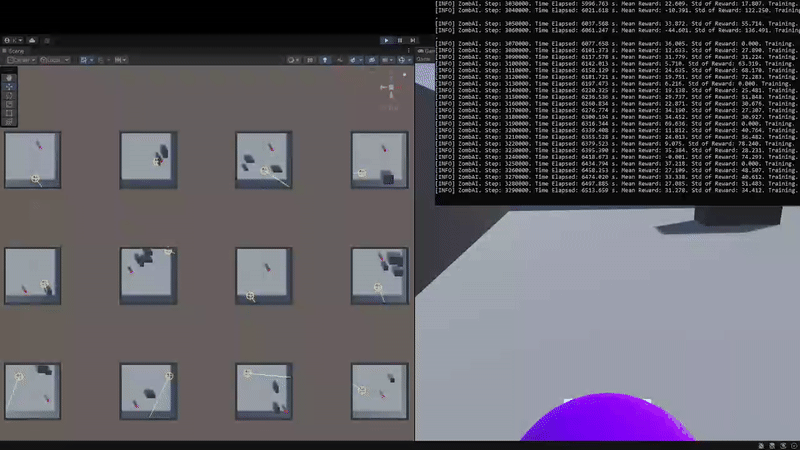Expand the grid snapping options arrow

point(91,60)
